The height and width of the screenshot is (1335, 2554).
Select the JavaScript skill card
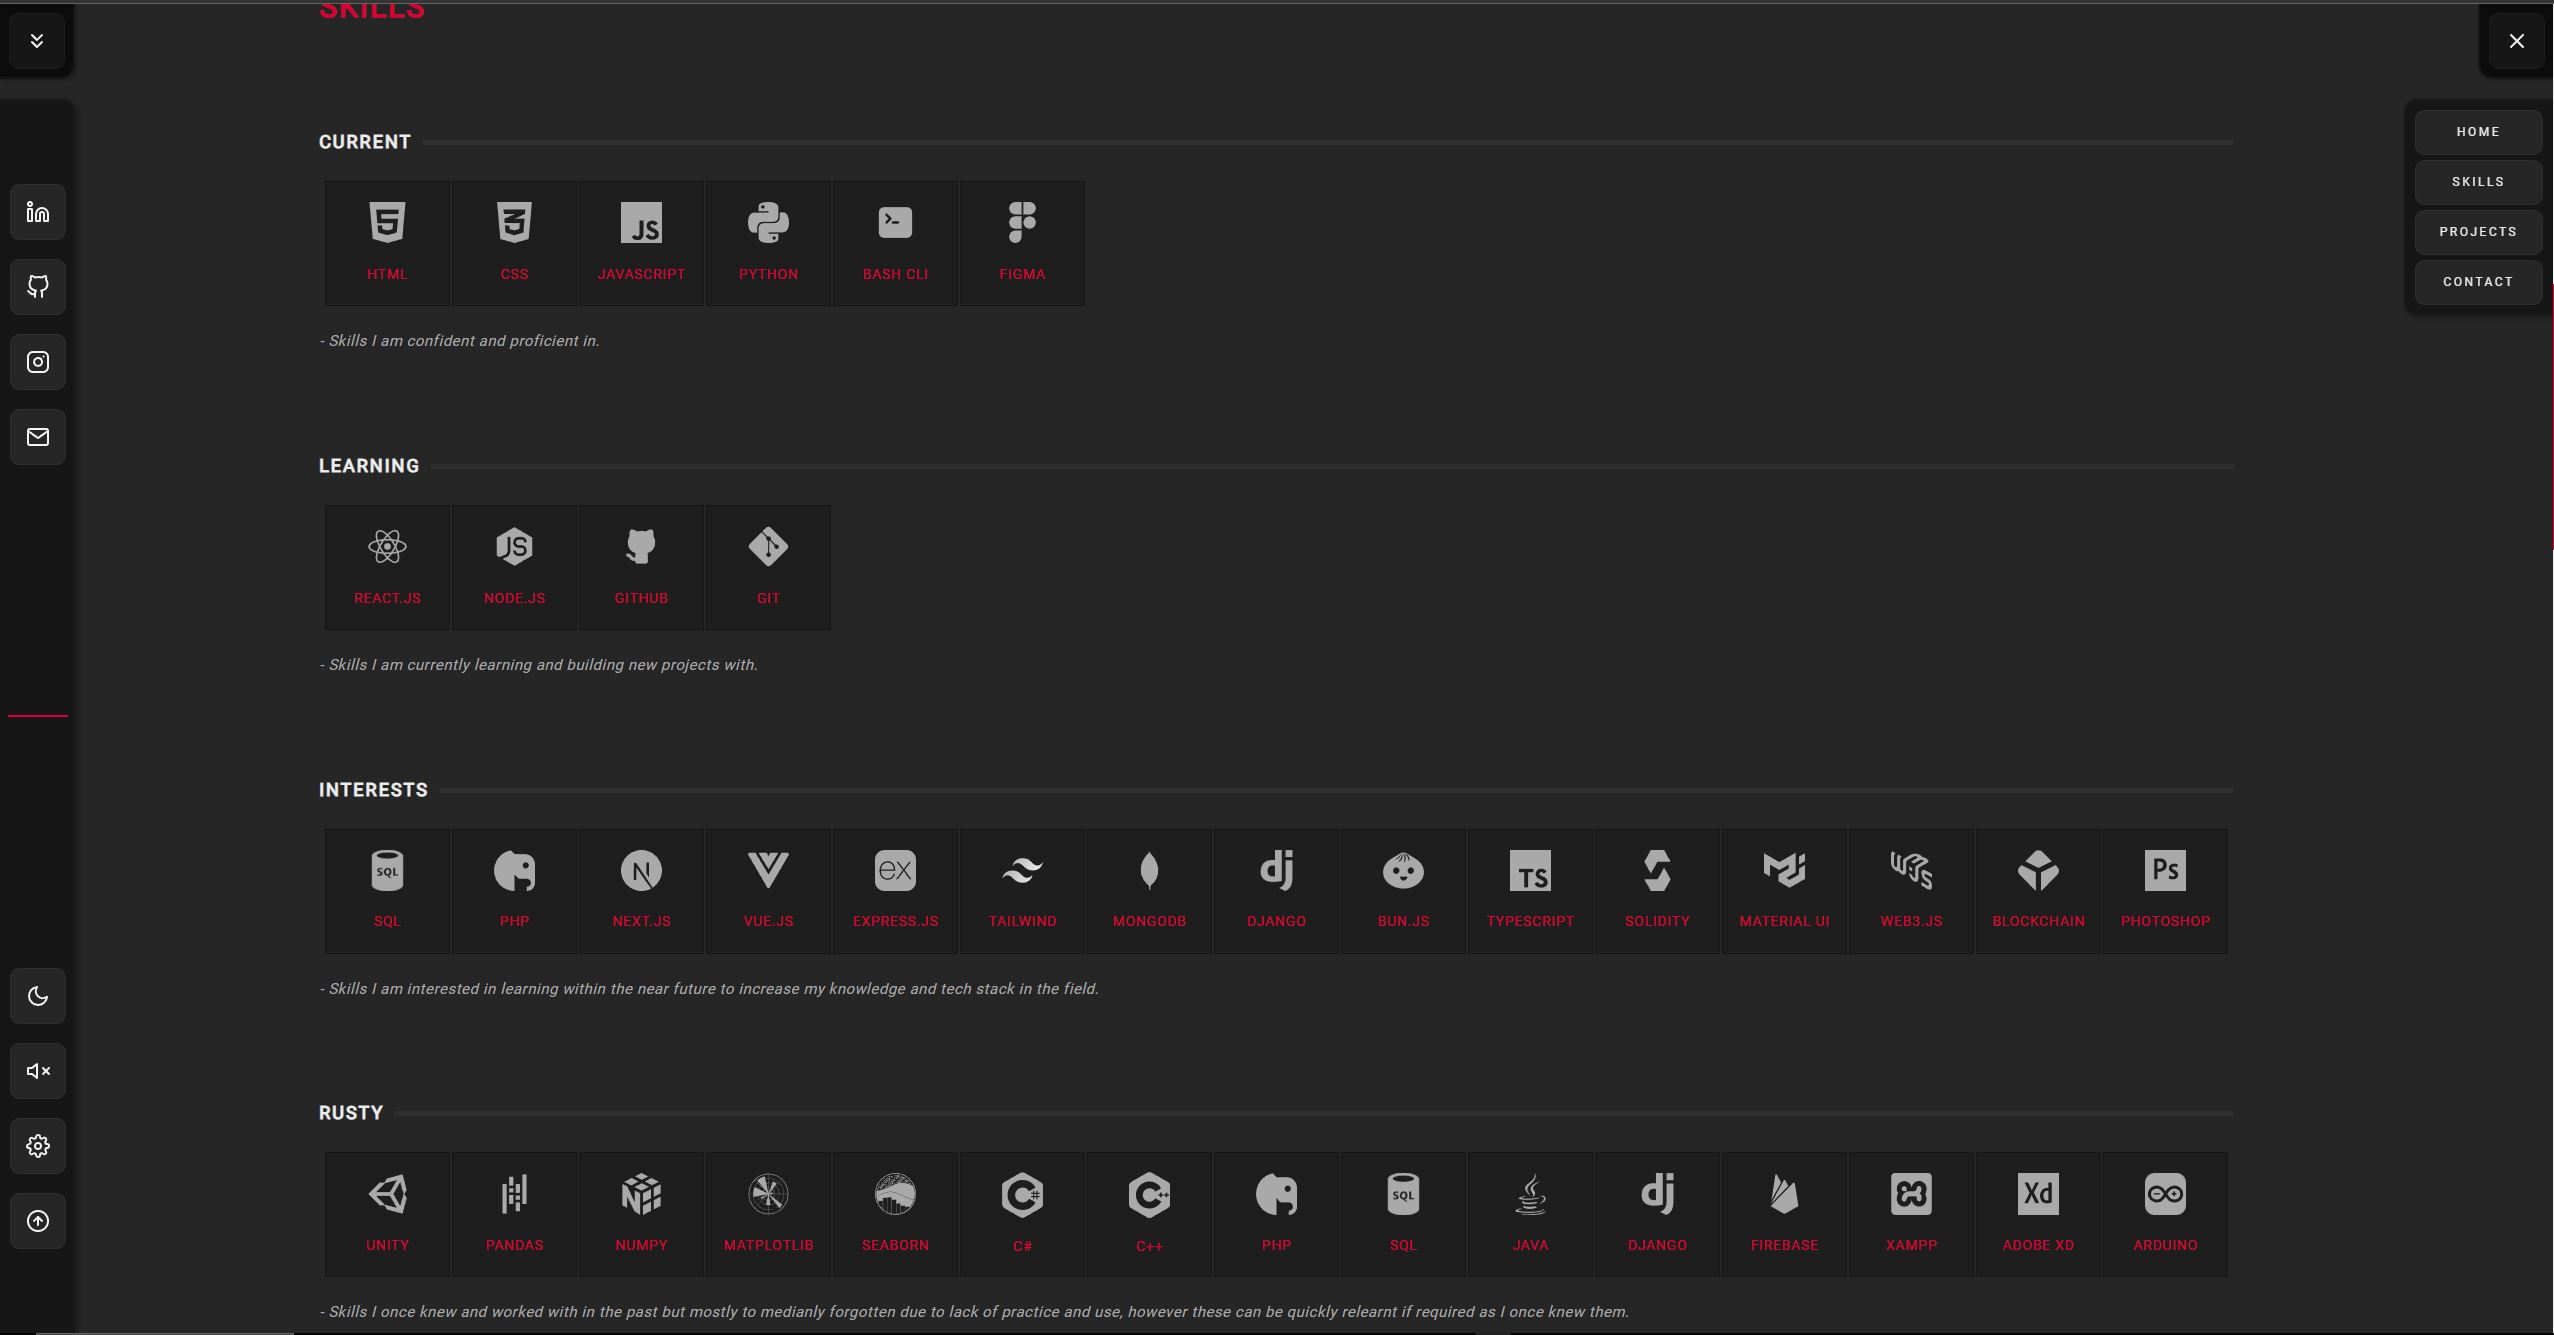[641, 243]
